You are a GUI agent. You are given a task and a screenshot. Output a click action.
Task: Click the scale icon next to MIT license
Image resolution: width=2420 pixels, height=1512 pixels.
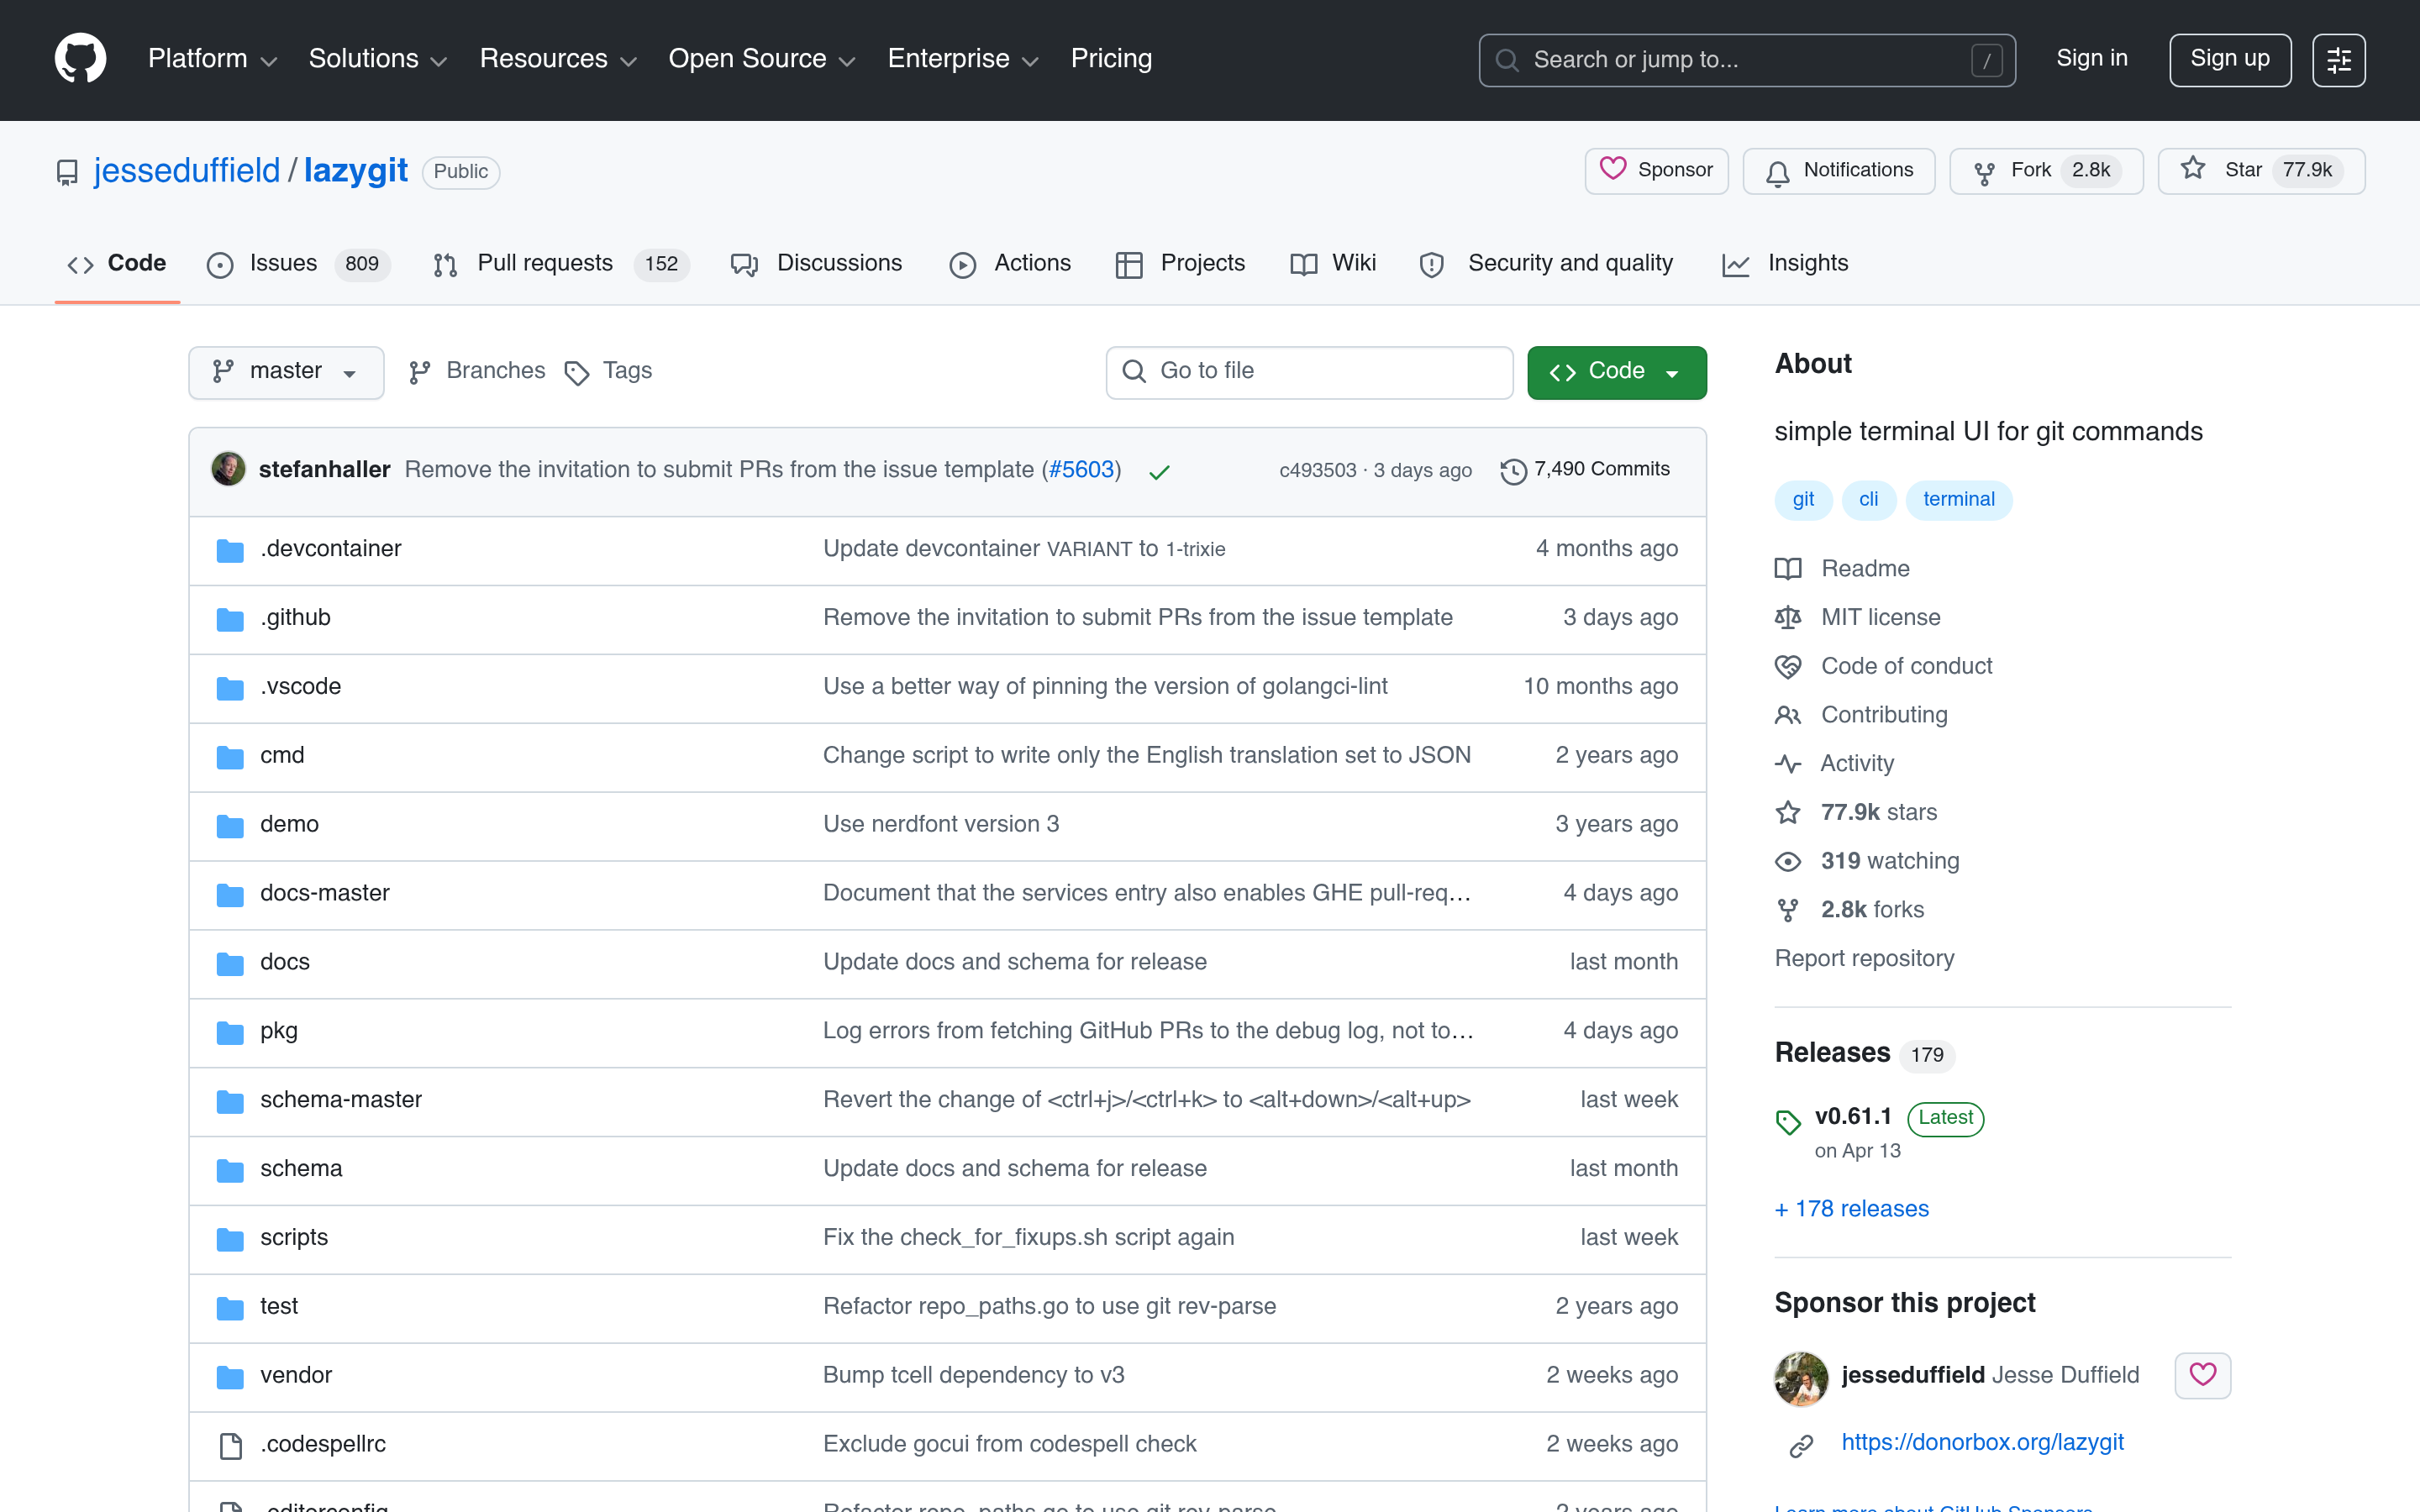tap(1788, 617)
